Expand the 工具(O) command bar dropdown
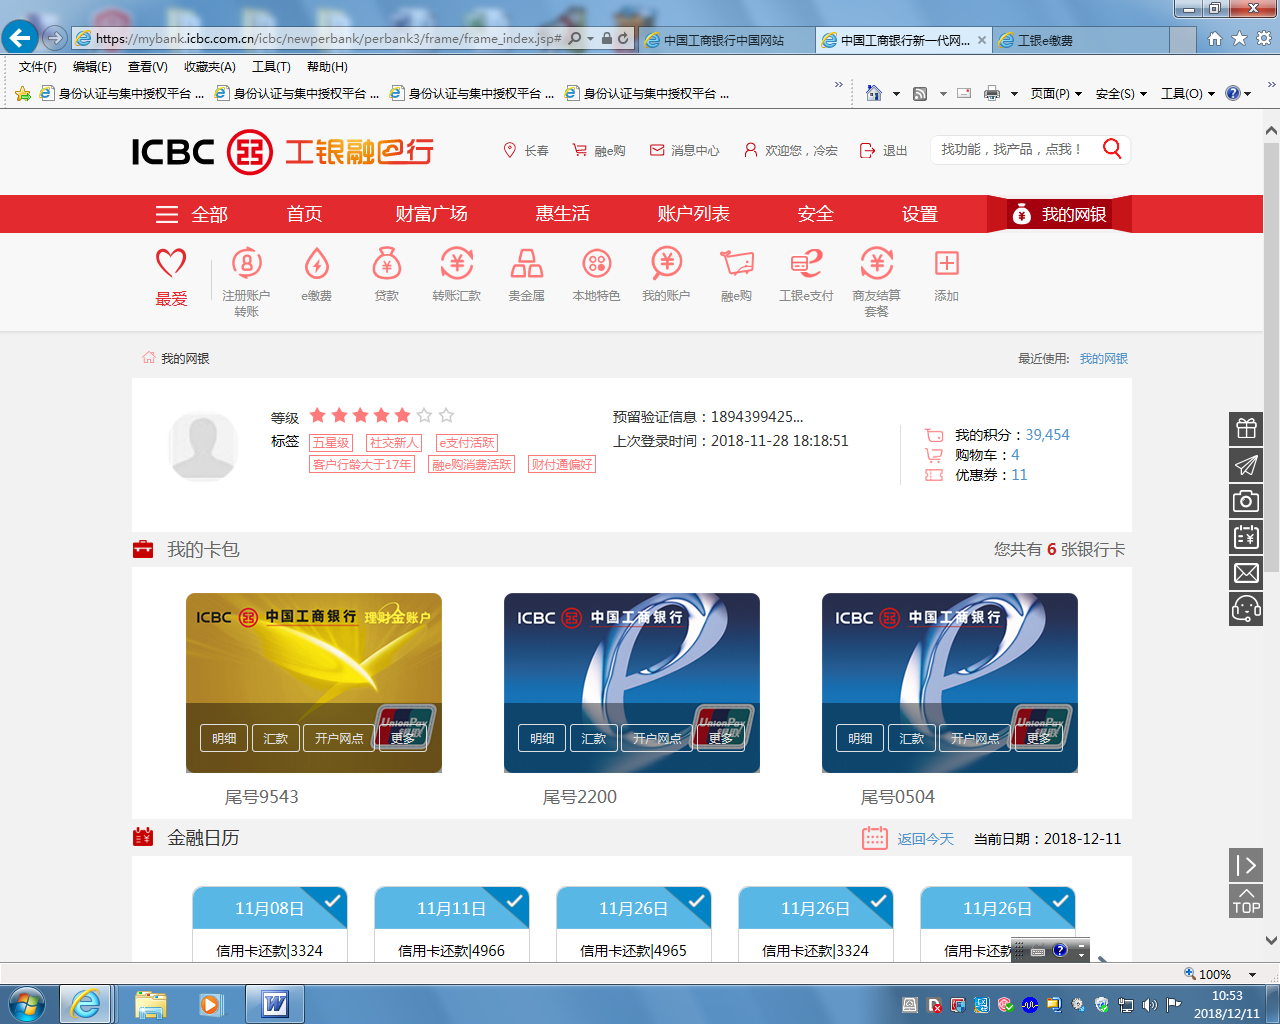 pos(1188,93)
